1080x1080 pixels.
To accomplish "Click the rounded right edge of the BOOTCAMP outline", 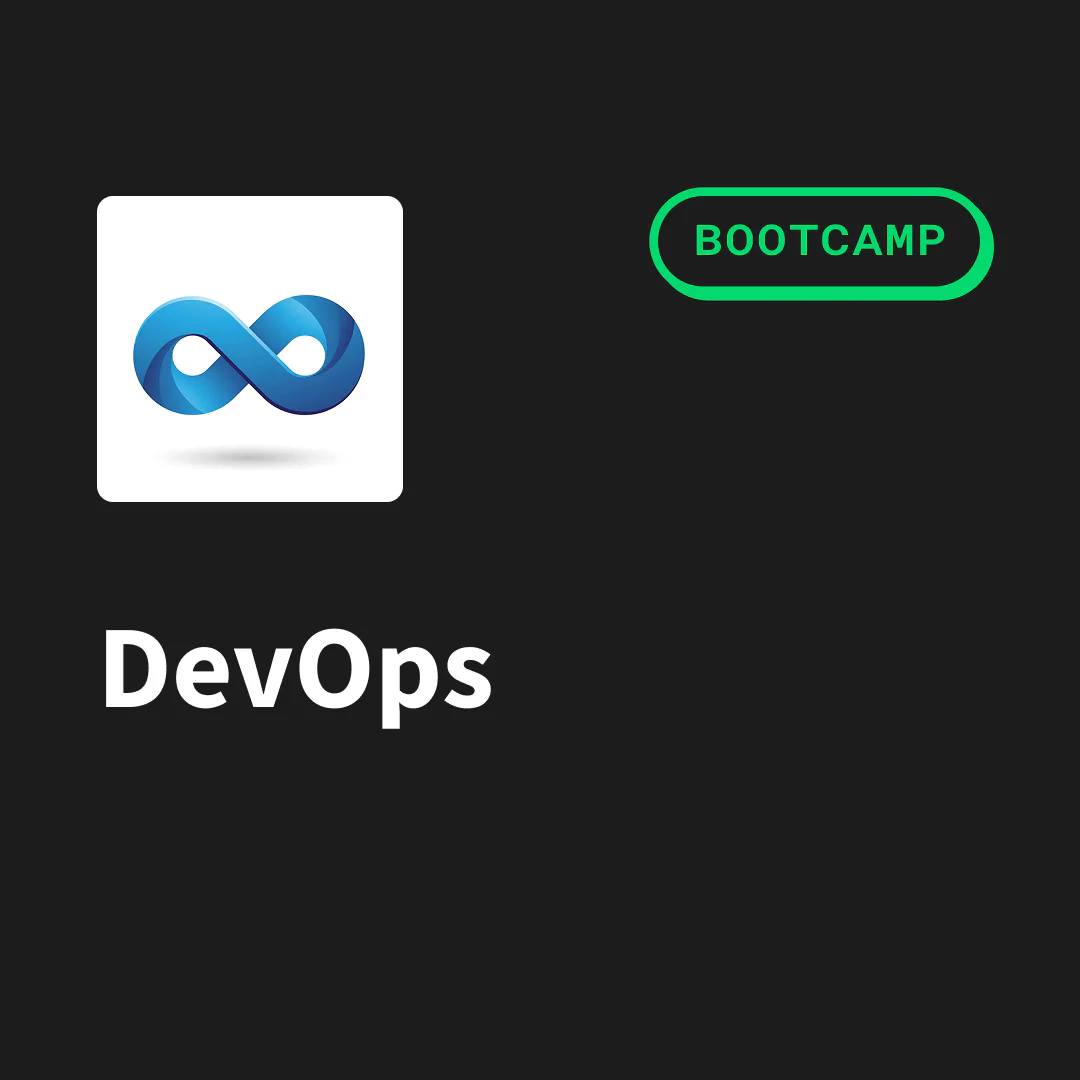I will tap(987, 242).
